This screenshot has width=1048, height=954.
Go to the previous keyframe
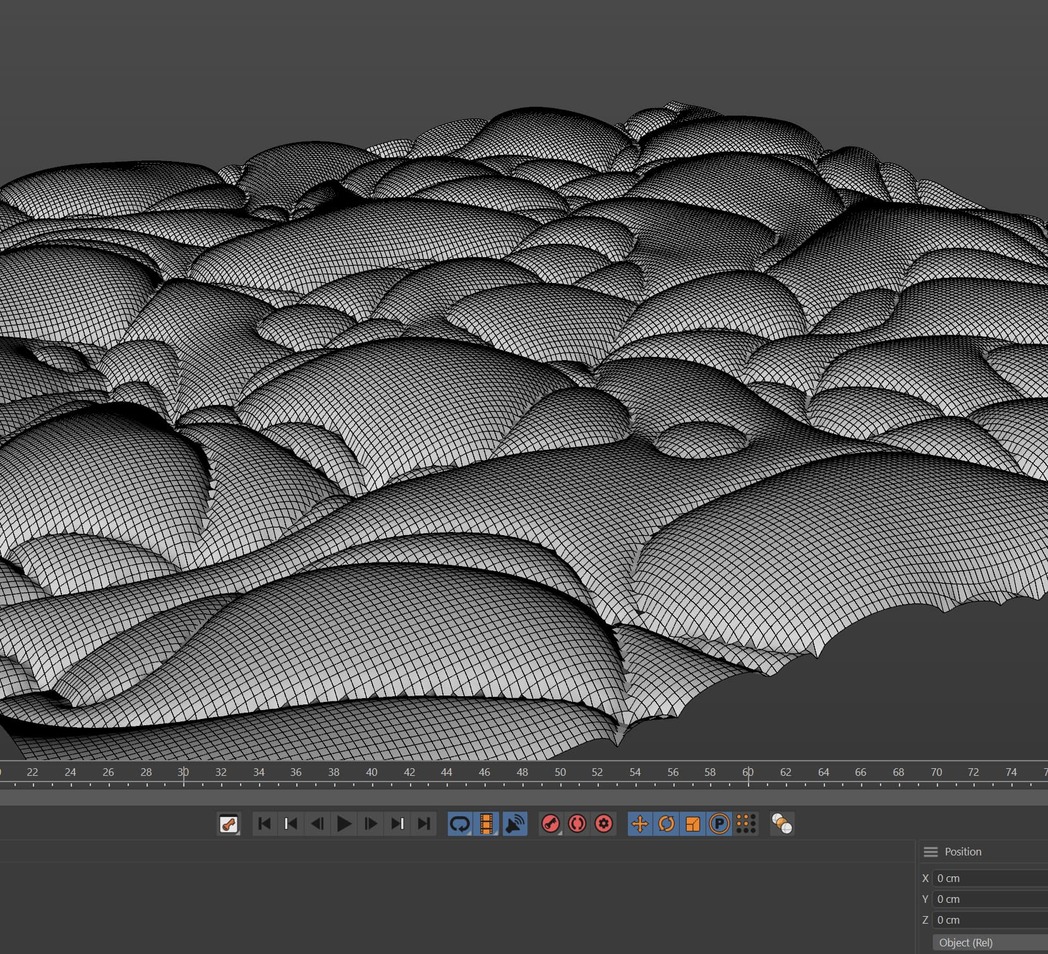pyautogui.click(x=291, y=824)
